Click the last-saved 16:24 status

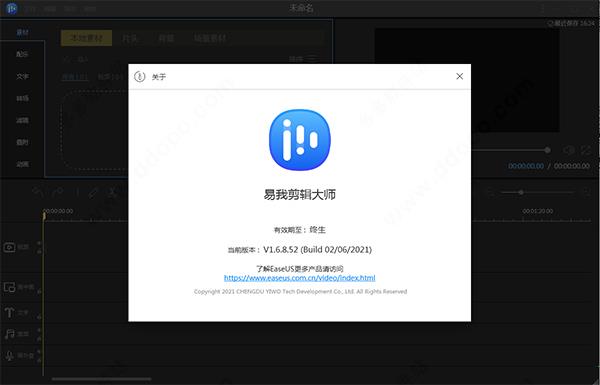coord(572,23)
